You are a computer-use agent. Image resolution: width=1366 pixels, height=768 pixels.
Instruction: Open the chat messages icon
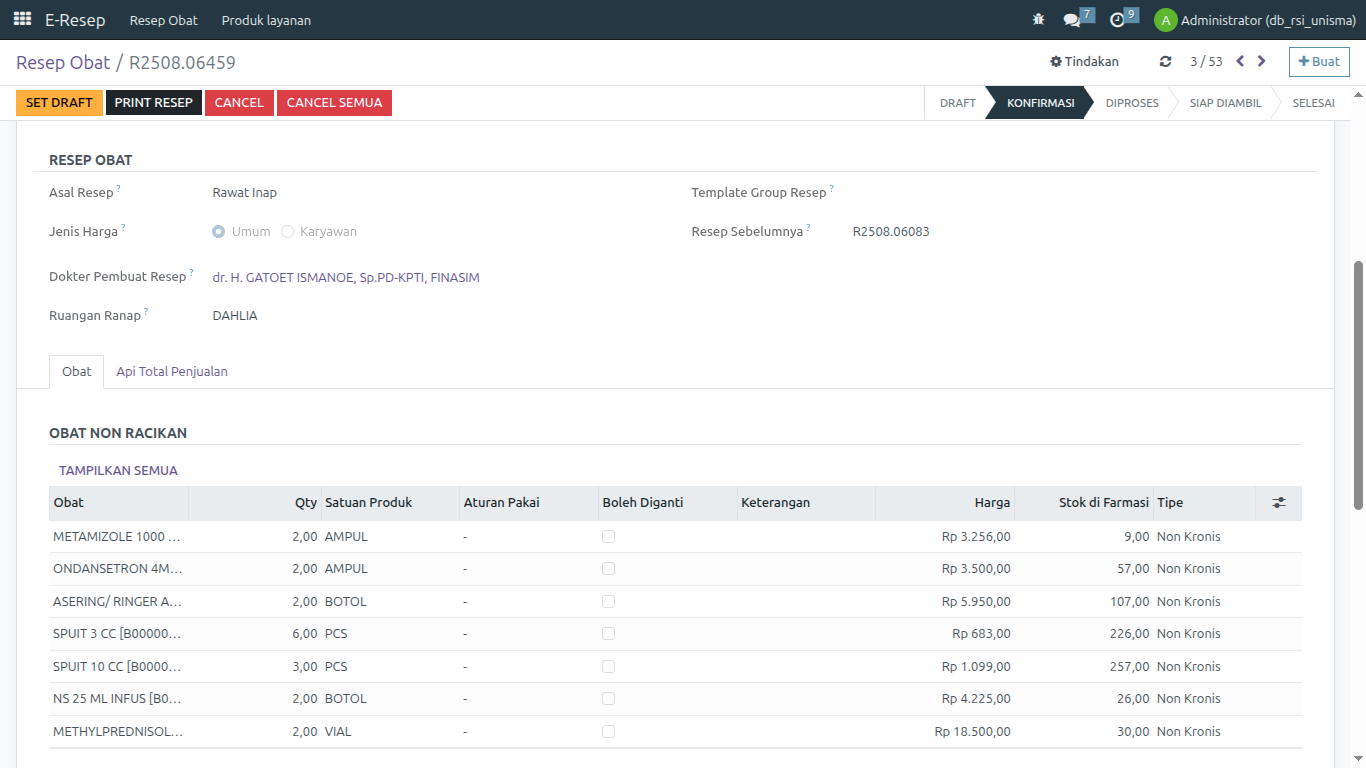click(1072, 20)
